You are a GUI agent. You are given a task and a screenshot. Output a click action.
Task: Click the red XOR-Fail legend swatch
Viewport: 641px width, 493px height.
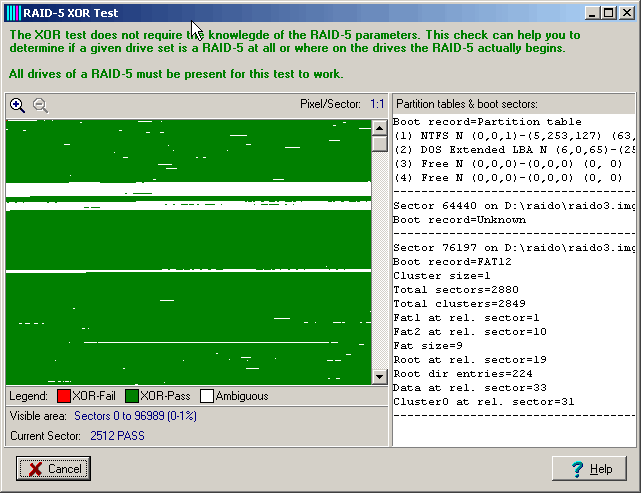(x=63, y=396)
